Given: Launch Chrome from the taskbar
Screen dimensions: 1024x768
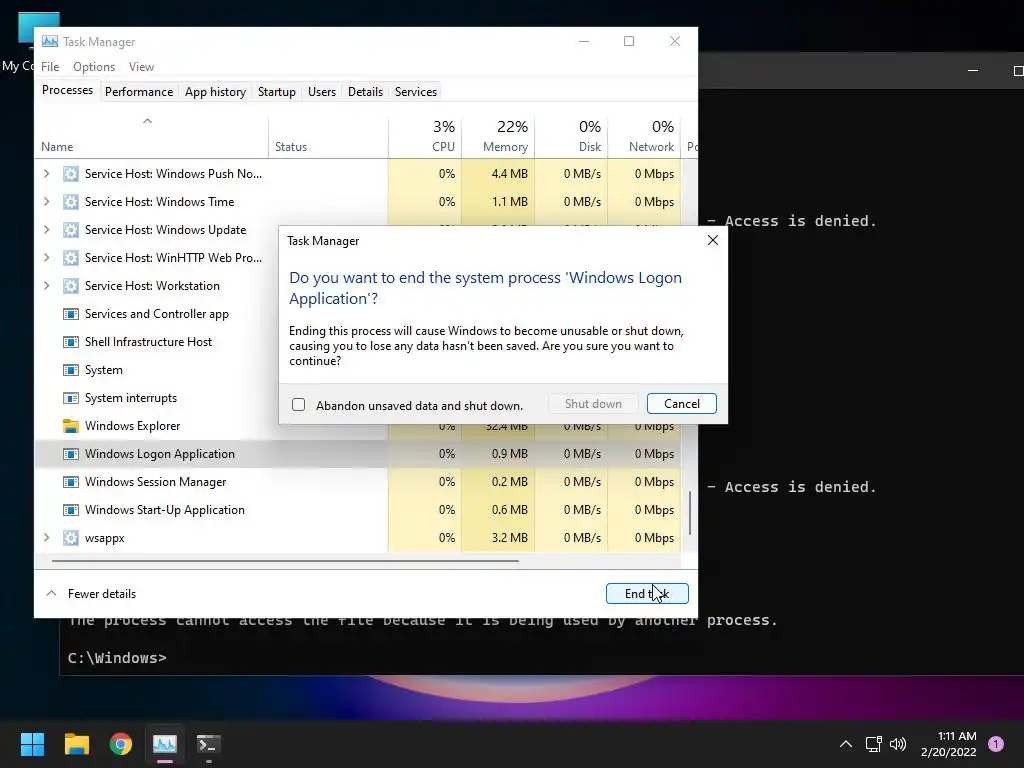Looking at the screenshot, I should point(121,744).
